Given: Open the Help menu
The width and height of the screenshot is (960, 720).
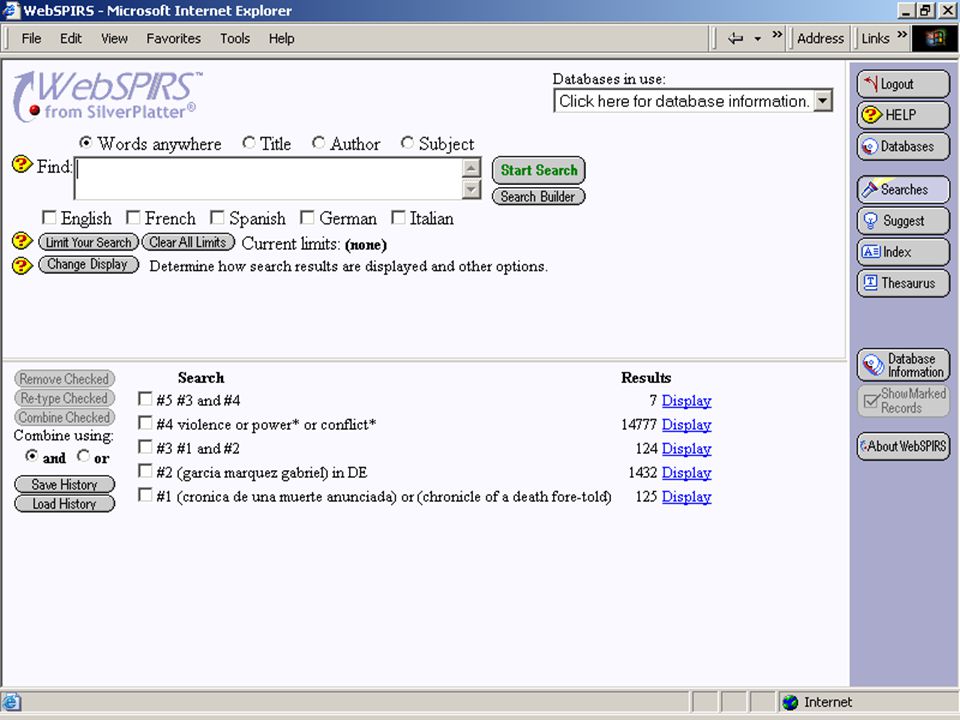Looking at the screenshot, I should (282, 39).
